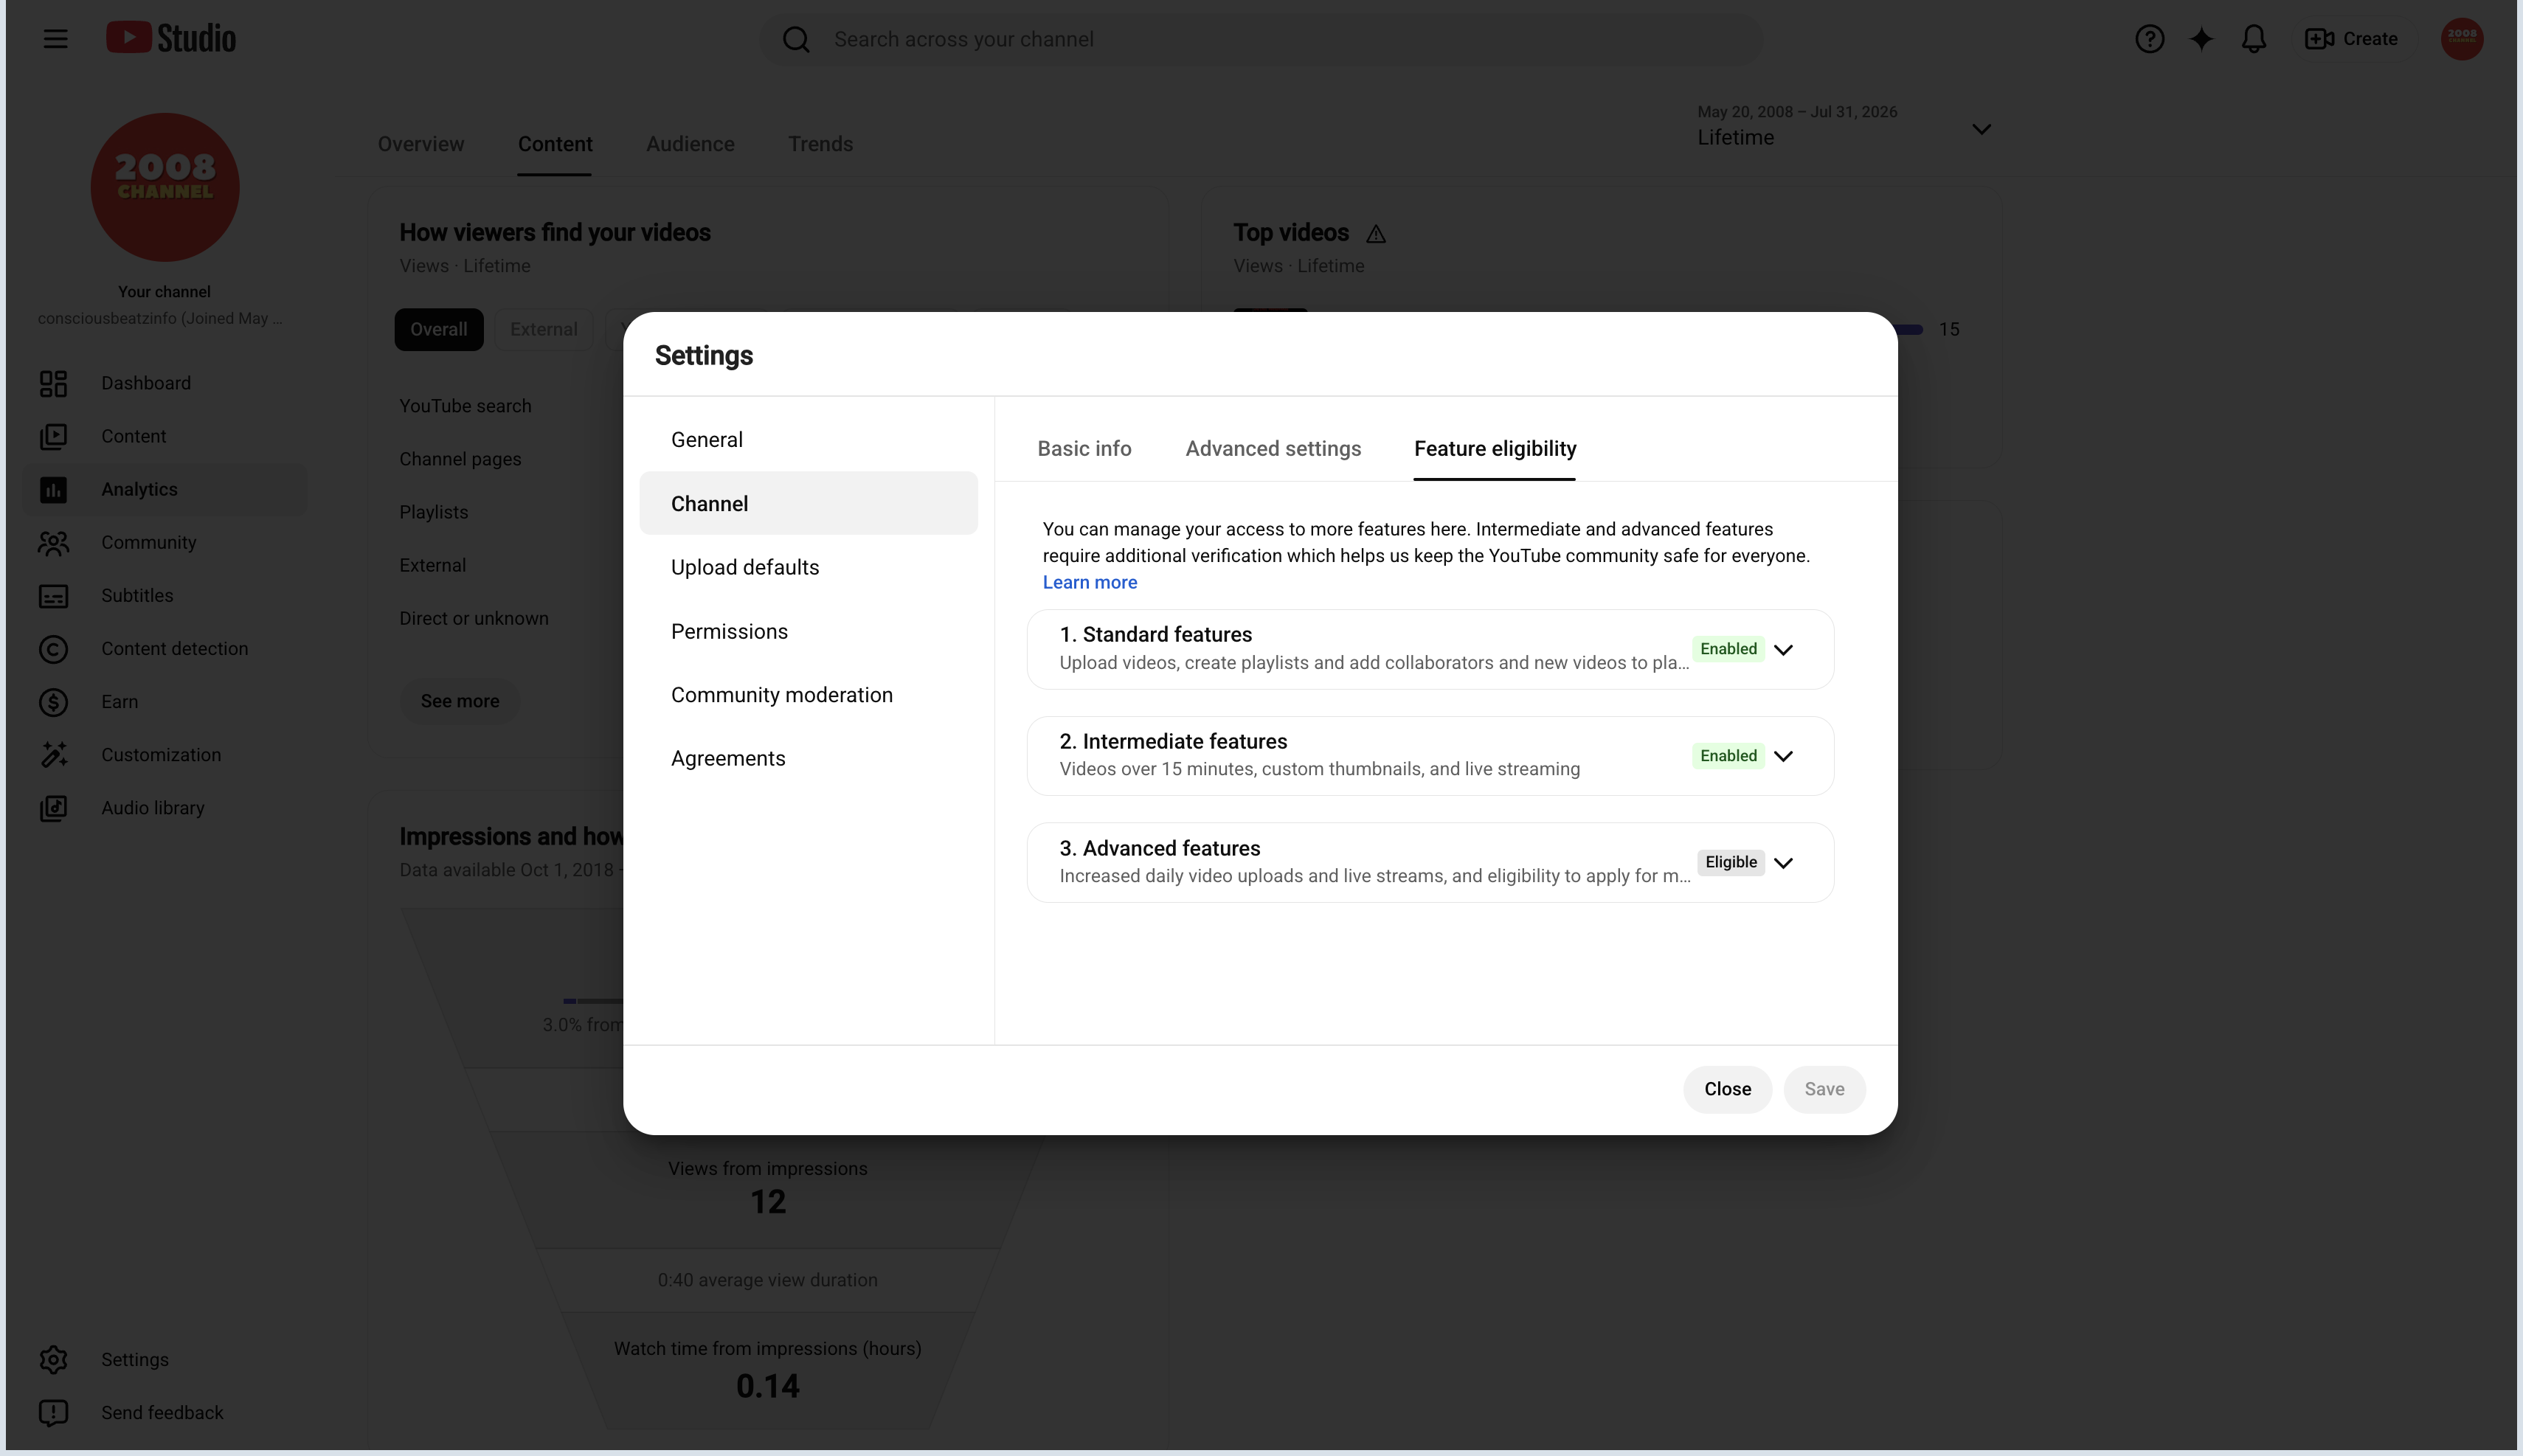
Task: Click See more under traffic sources
Action: (460, 701)
